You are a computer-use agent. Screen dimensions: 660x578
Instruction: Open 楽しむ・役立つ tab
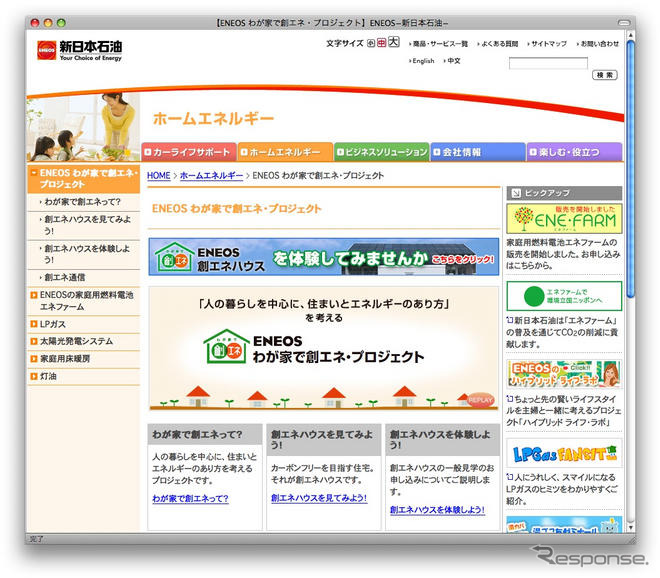(574, 152)
